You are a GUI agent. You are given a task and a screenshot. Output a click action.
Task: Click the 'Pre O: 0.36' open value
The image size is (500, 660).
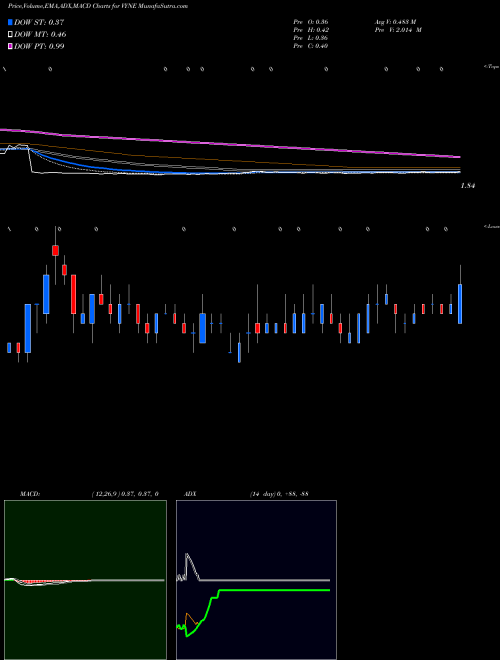coord(311,22)
